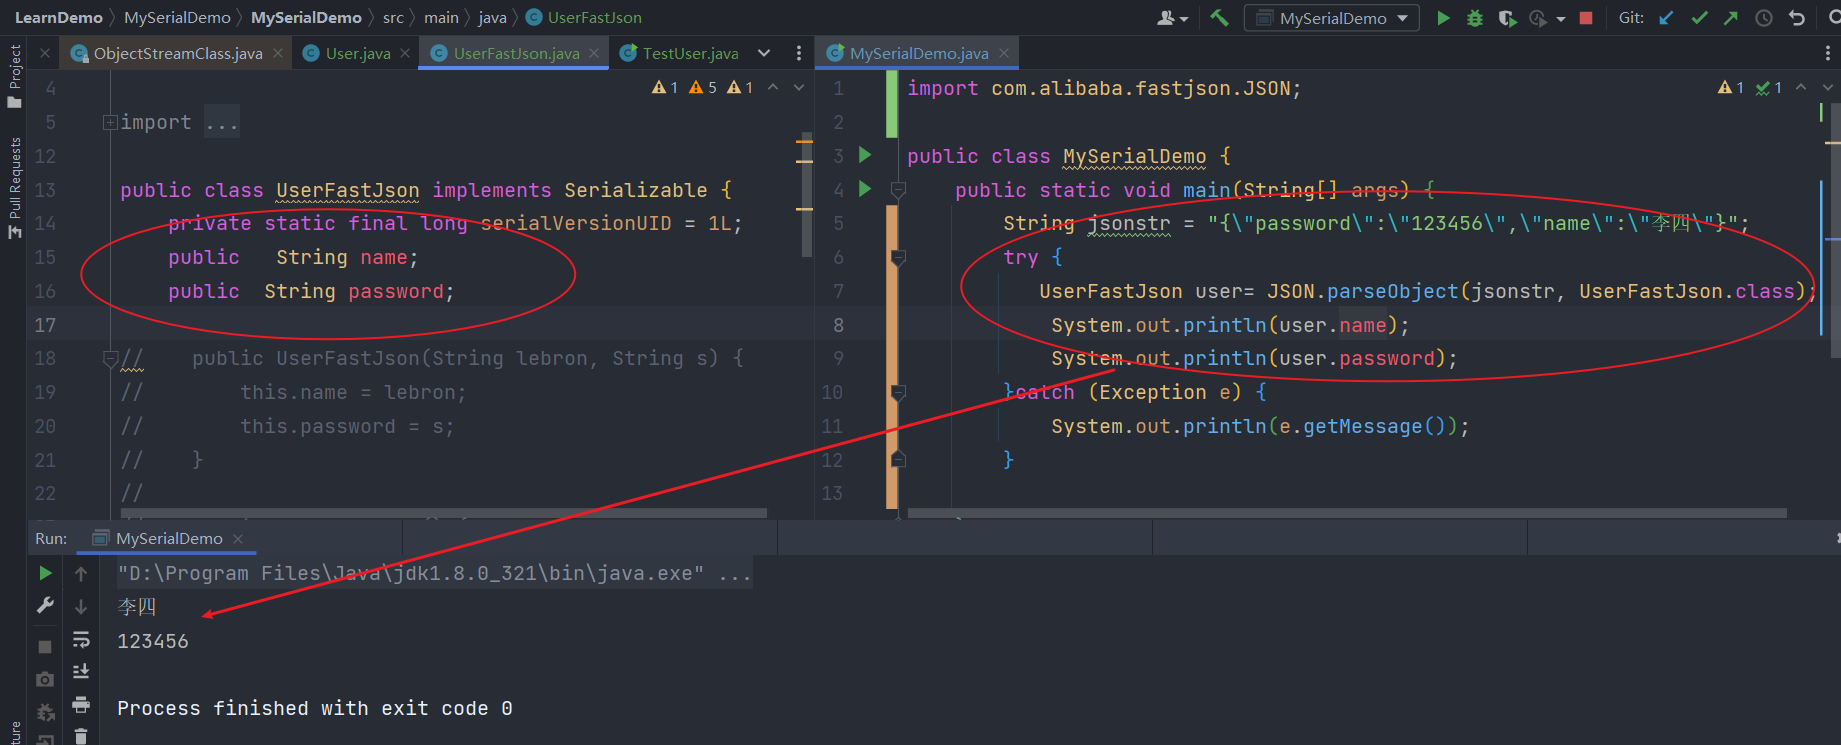This screenshot has width=1841, height=745.
Task: Select the MySerialDemo tab in Run panel
Action: click(169, 539)
